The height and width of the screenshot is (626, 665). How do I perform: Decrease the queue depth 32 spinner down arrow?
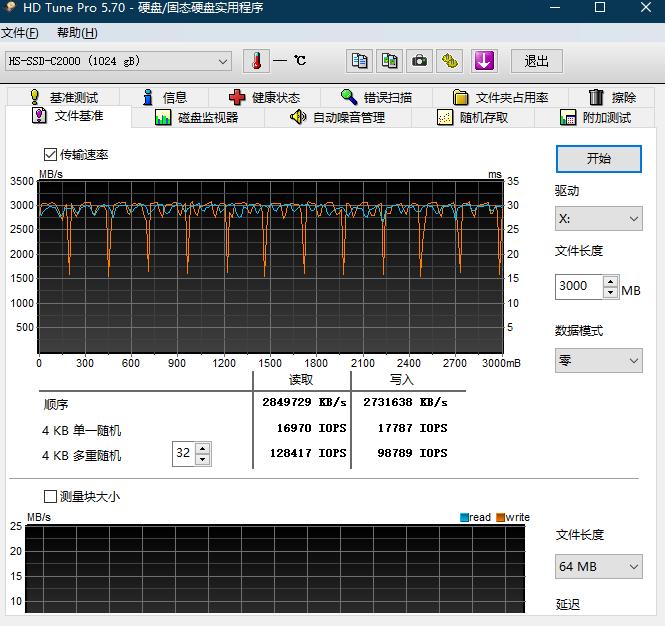point(203,459)
